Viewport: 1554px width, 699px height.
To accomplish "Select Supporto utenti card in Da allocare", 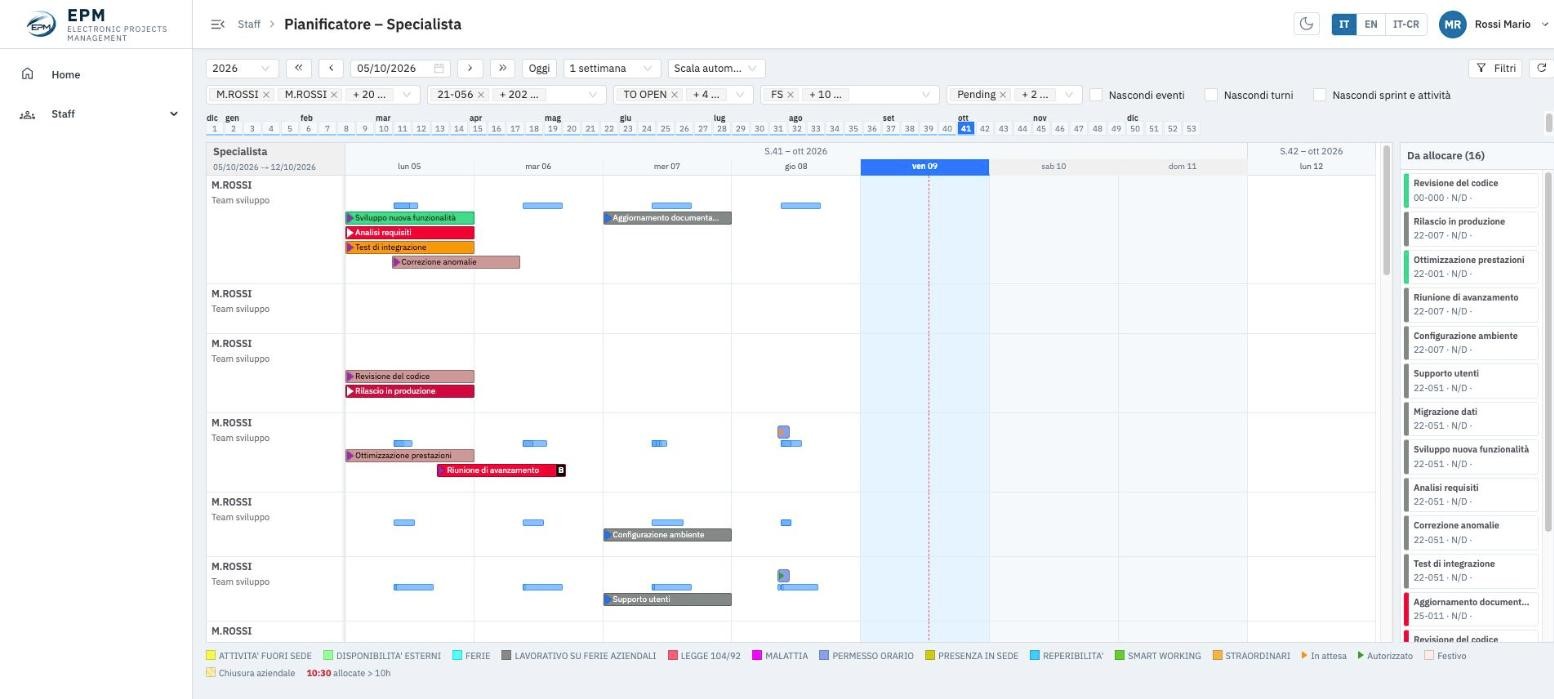I will click(1471, 380).
